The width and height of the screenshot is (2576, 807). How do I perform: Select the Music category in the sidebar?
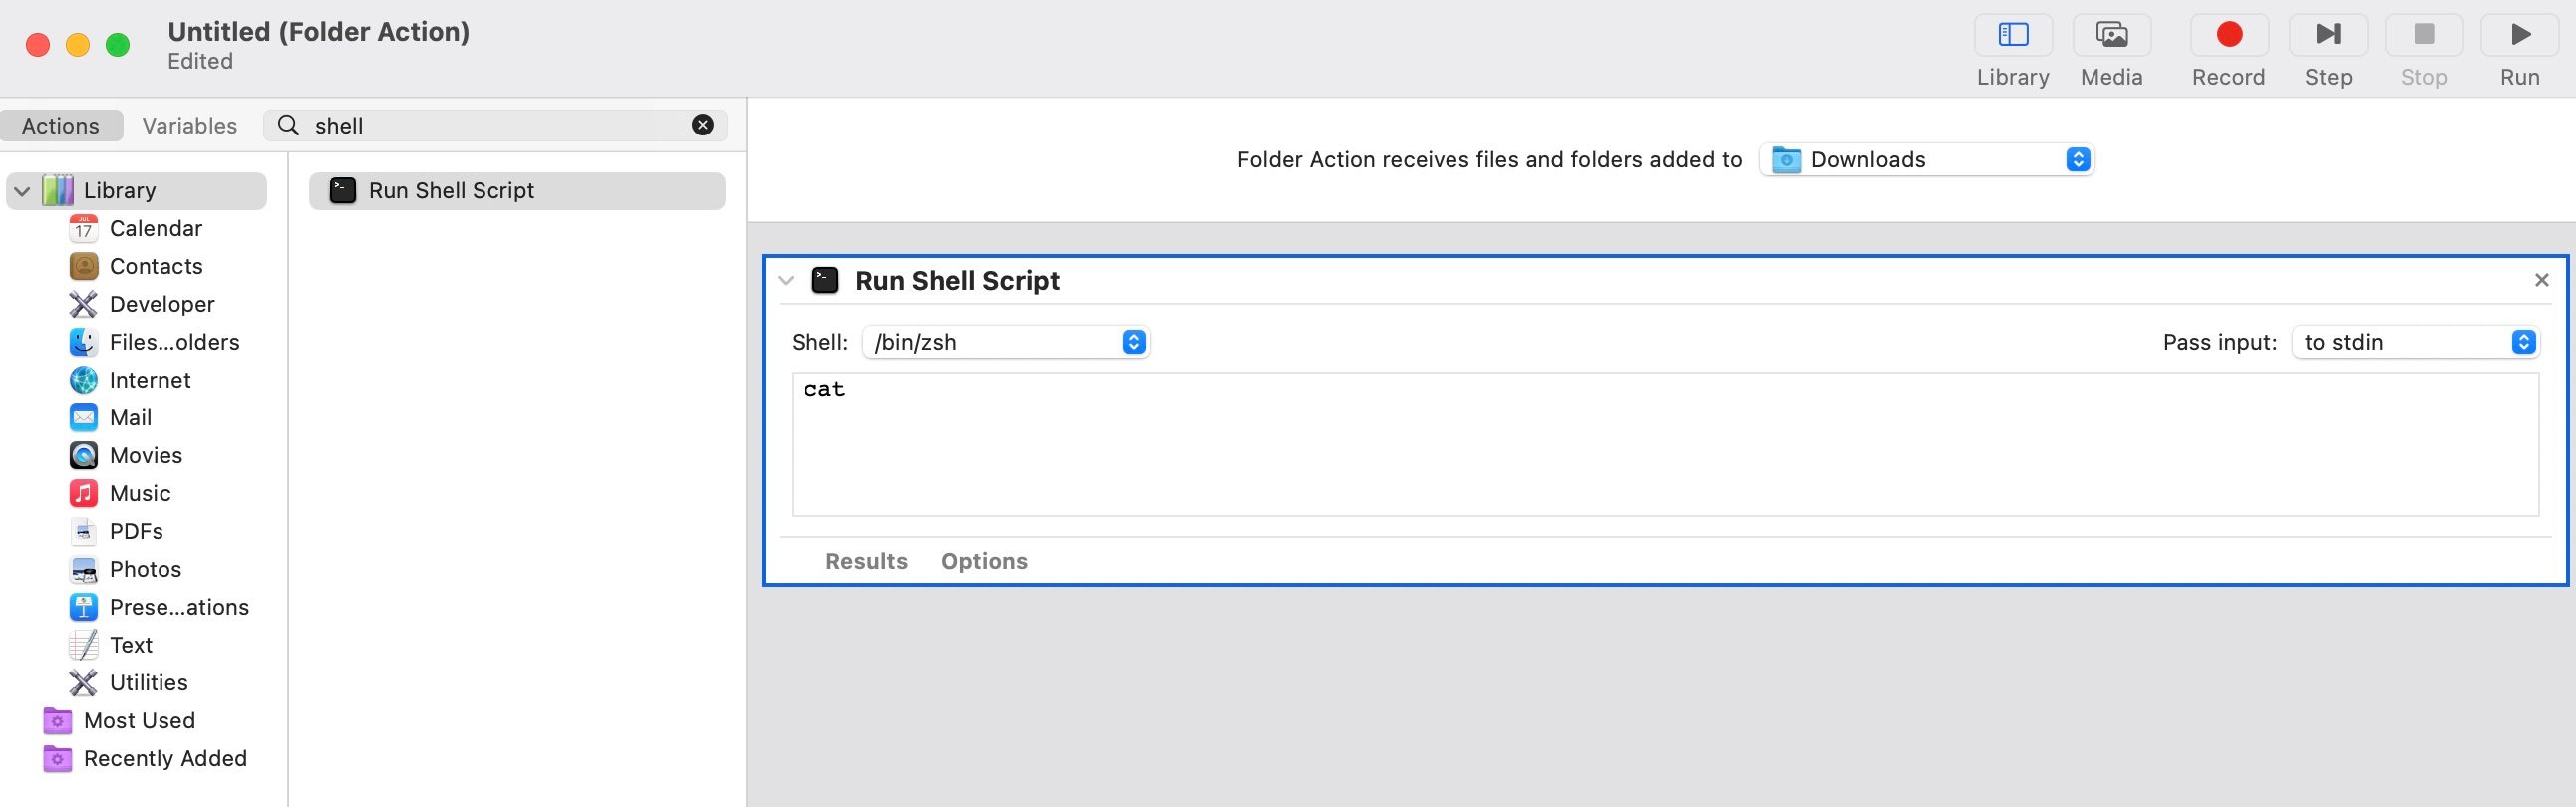140,493
